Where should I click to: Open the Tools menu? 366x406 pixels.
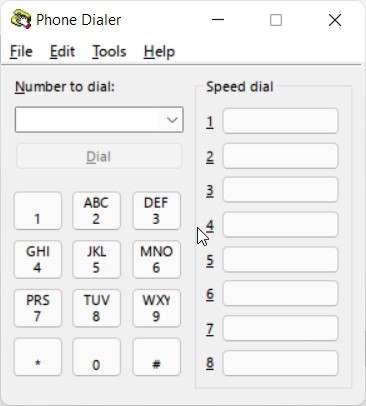109,52
